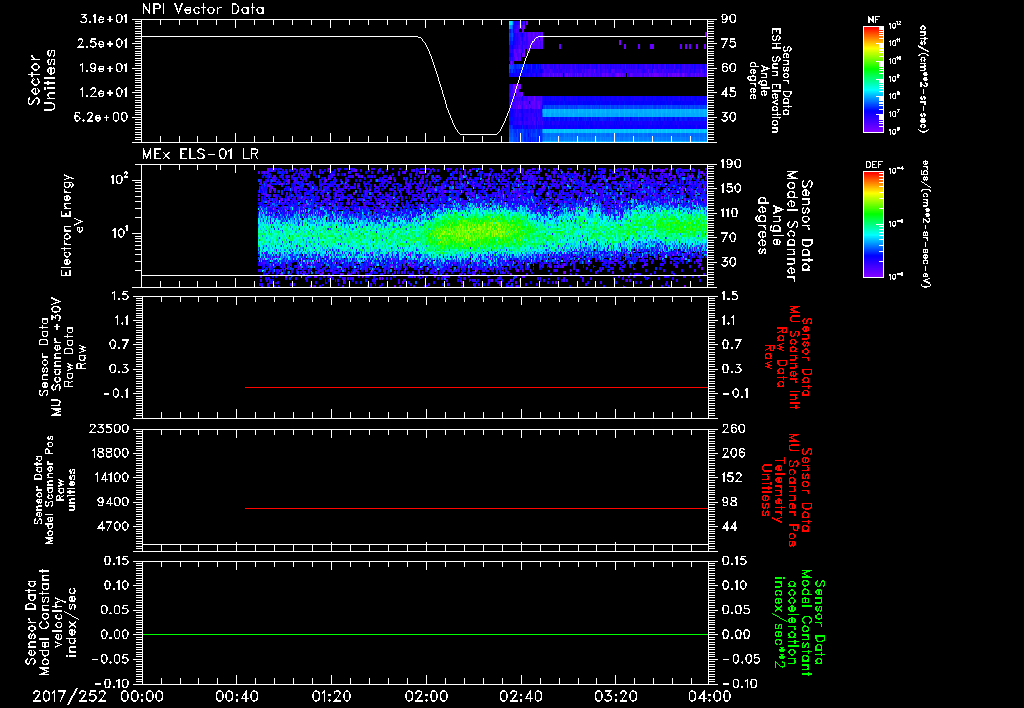This screenshot has width=1024, height=708.
Task: Click the "206" telemetry axis tick
Action: point(733,453)
